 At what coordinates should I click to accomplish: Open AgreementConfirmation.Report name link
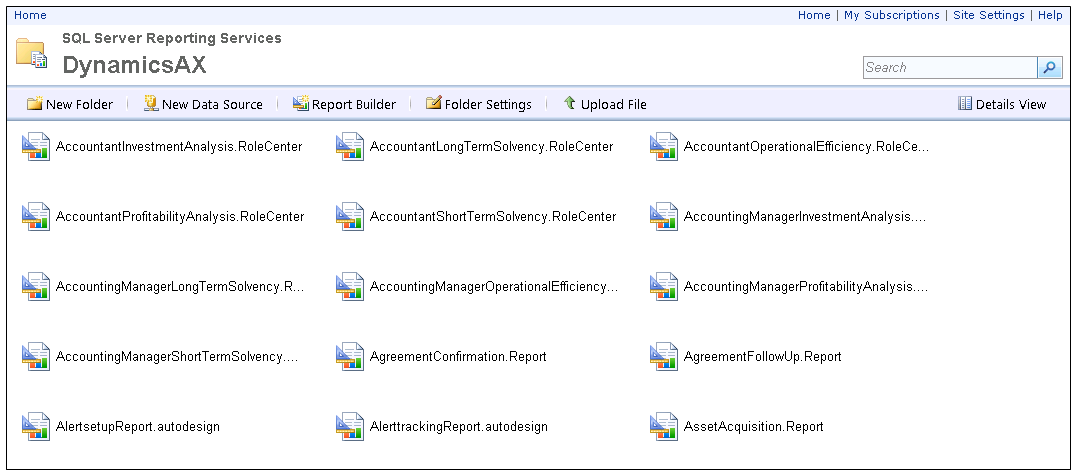pos(458,356)
